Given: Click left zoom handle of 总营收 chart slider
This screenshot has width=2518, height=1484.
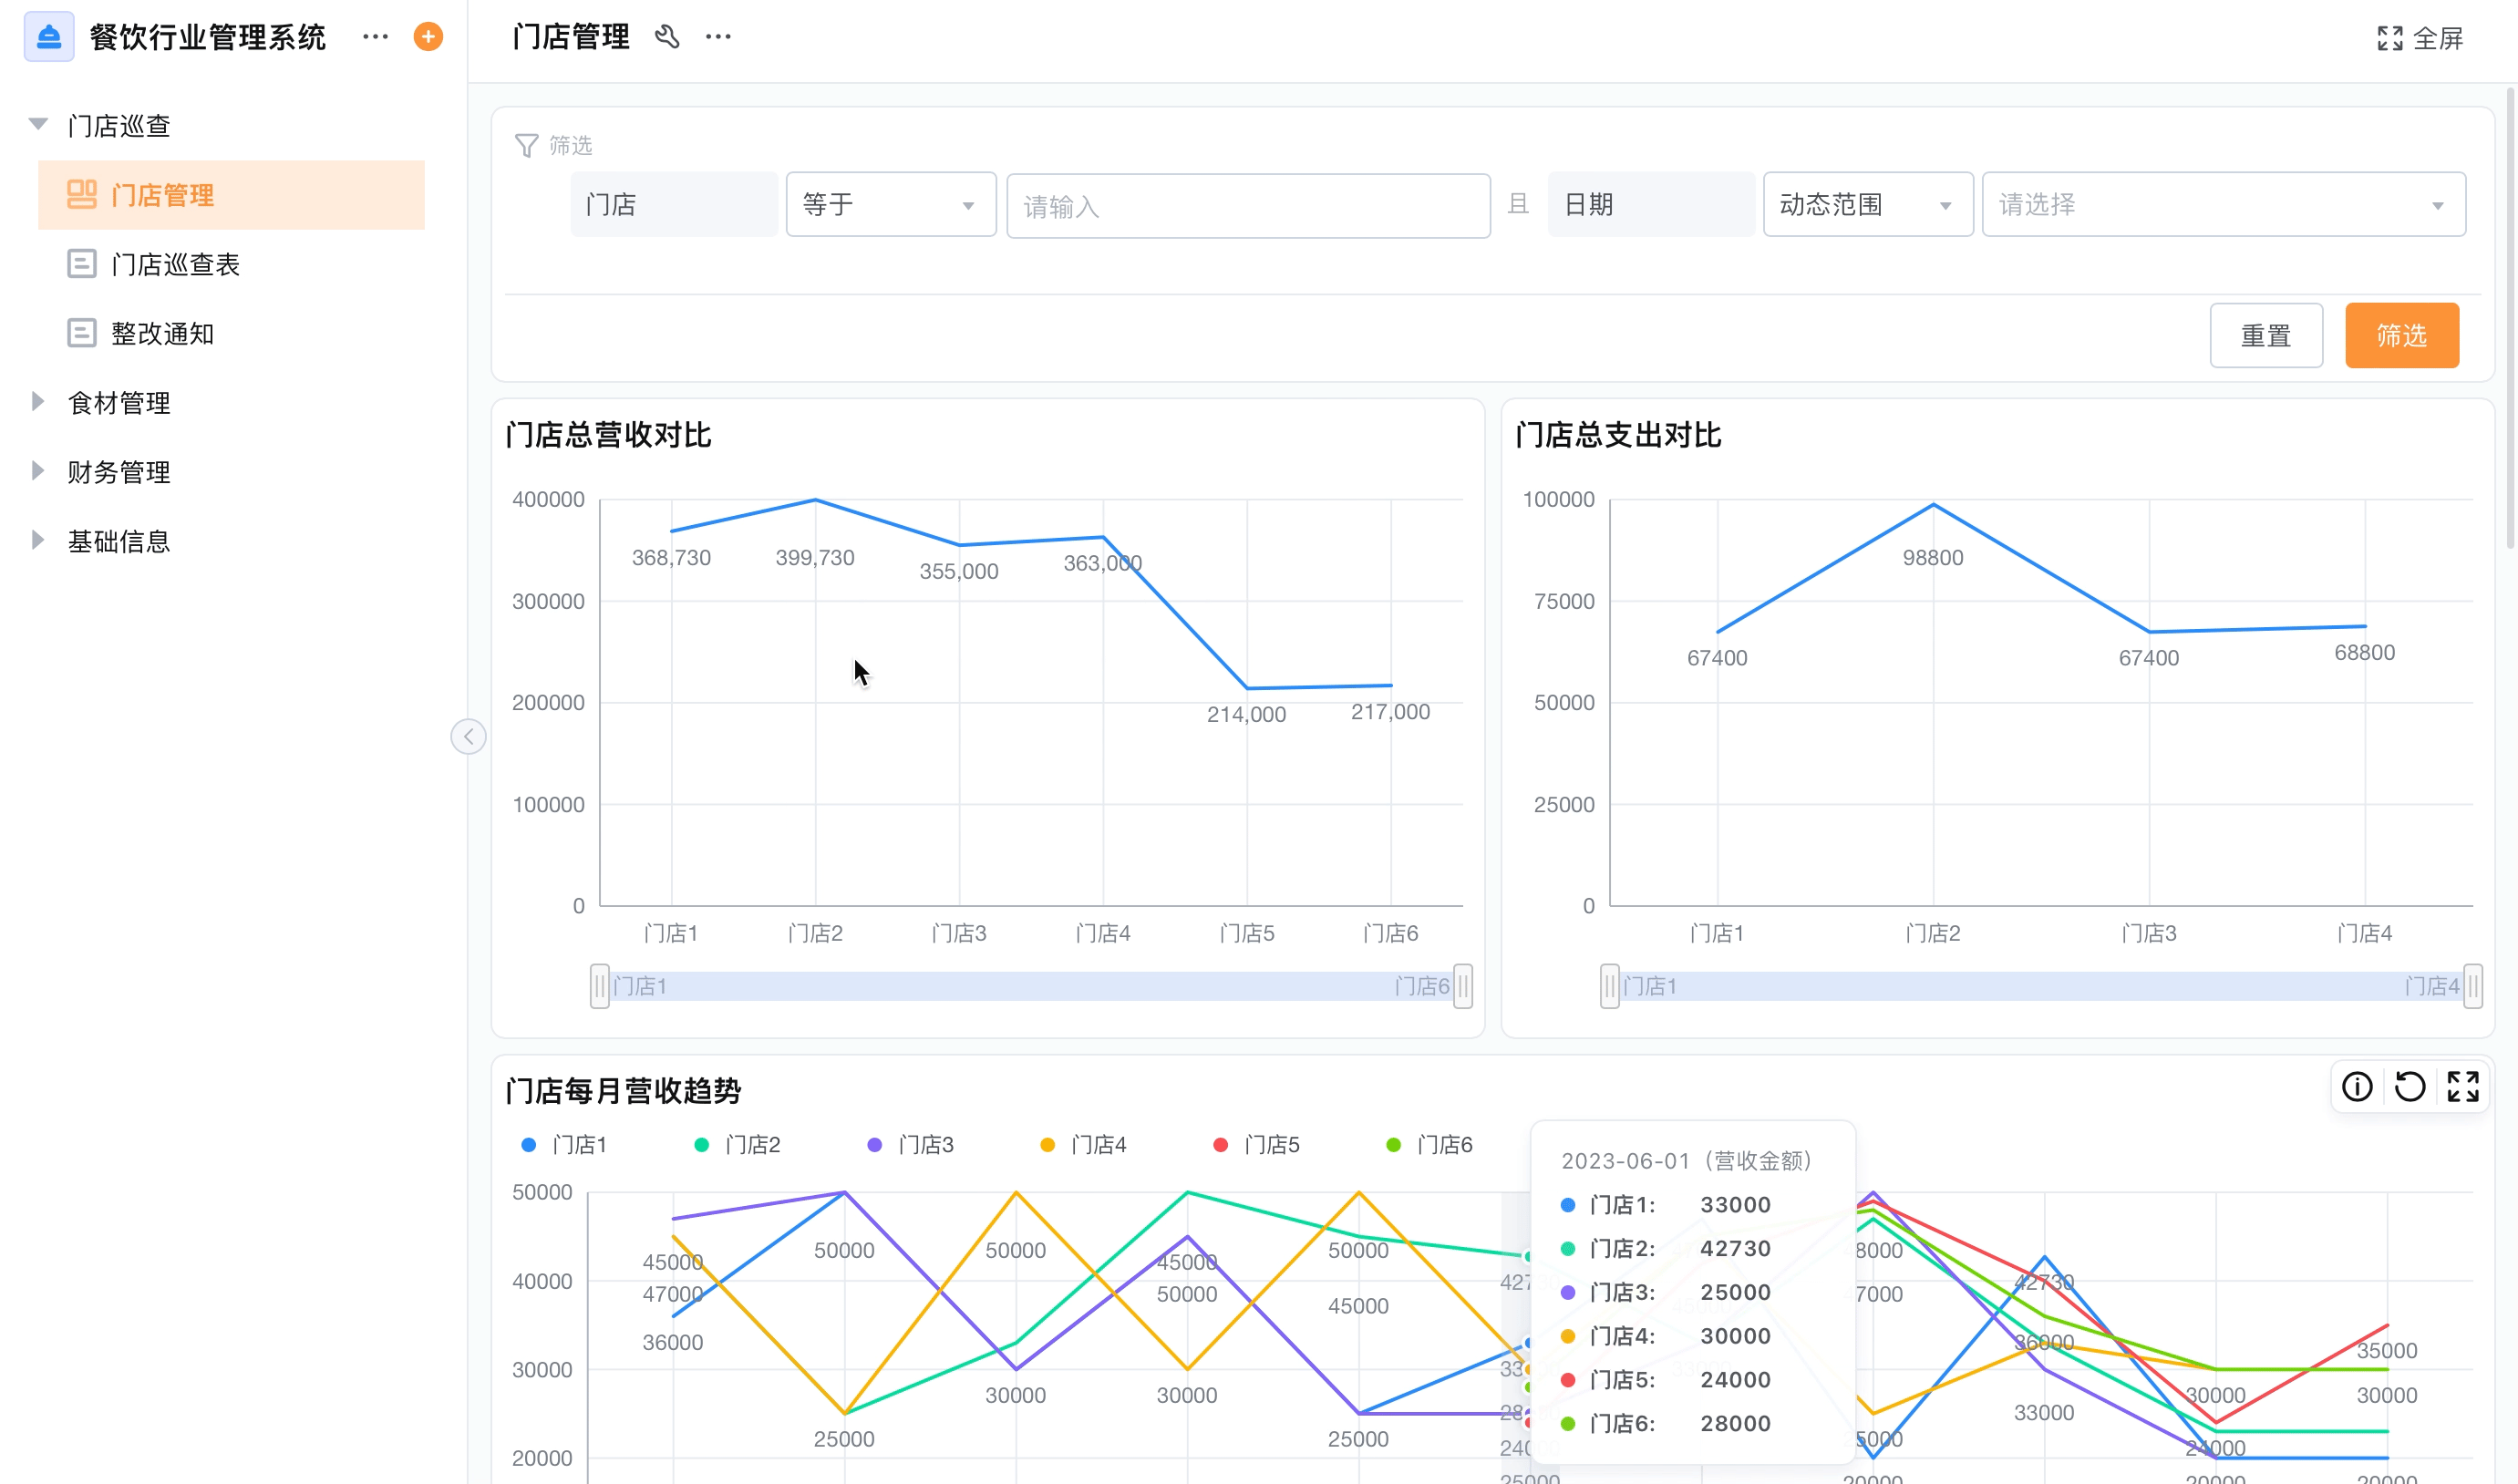Looking at the screenshot, I should [x=599, y=986].
